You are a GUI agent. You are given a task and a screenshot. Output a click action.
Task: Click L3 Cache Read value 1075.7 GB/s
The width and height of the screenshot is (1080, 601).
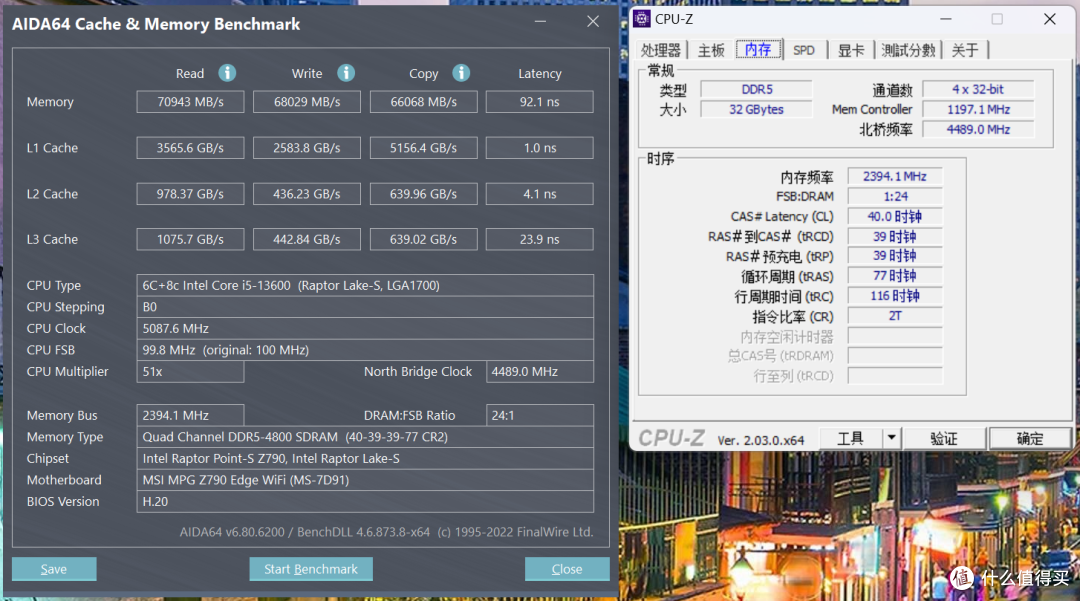[x=190, y=240]
